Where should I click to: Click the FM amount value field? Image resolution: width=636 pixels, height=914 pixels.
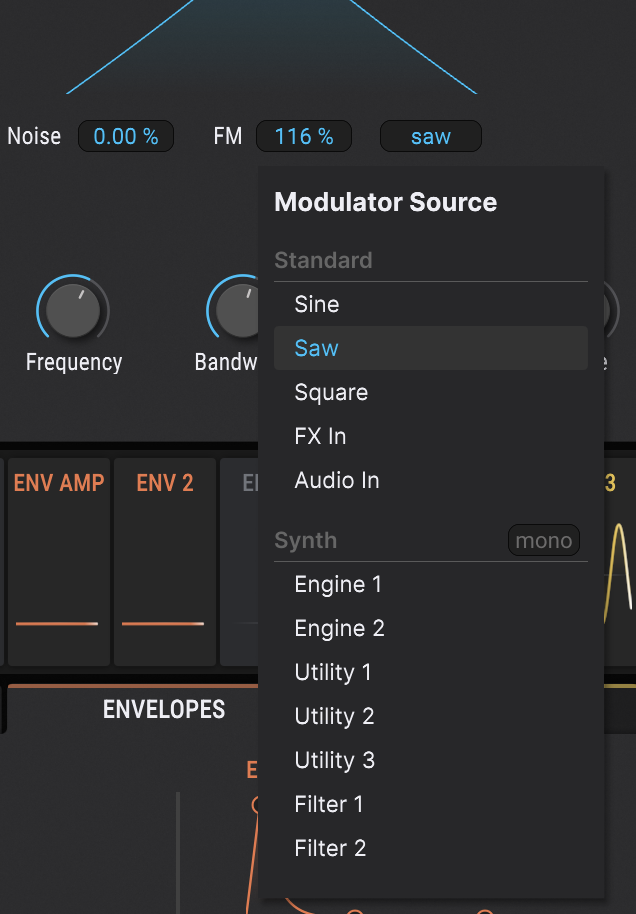point(303,136)
